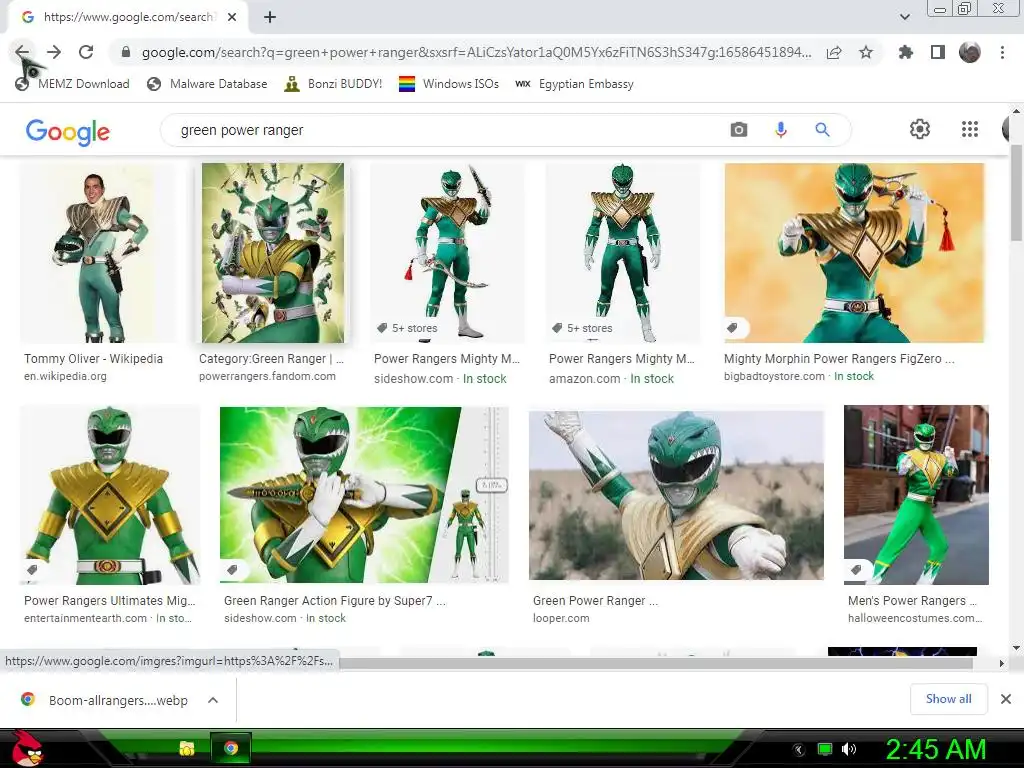Click the network monitor tray icon

825,749
